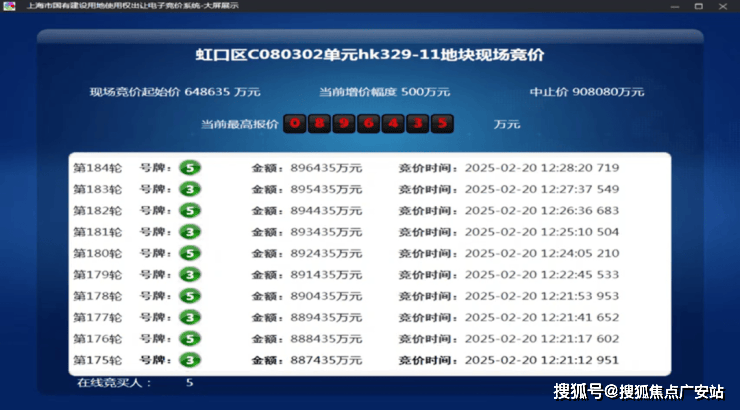The width and height of the screenshot is (740, 410).
Task: Click bid time 2025-02-20 12:24:05 210
Action: point(542,253)
